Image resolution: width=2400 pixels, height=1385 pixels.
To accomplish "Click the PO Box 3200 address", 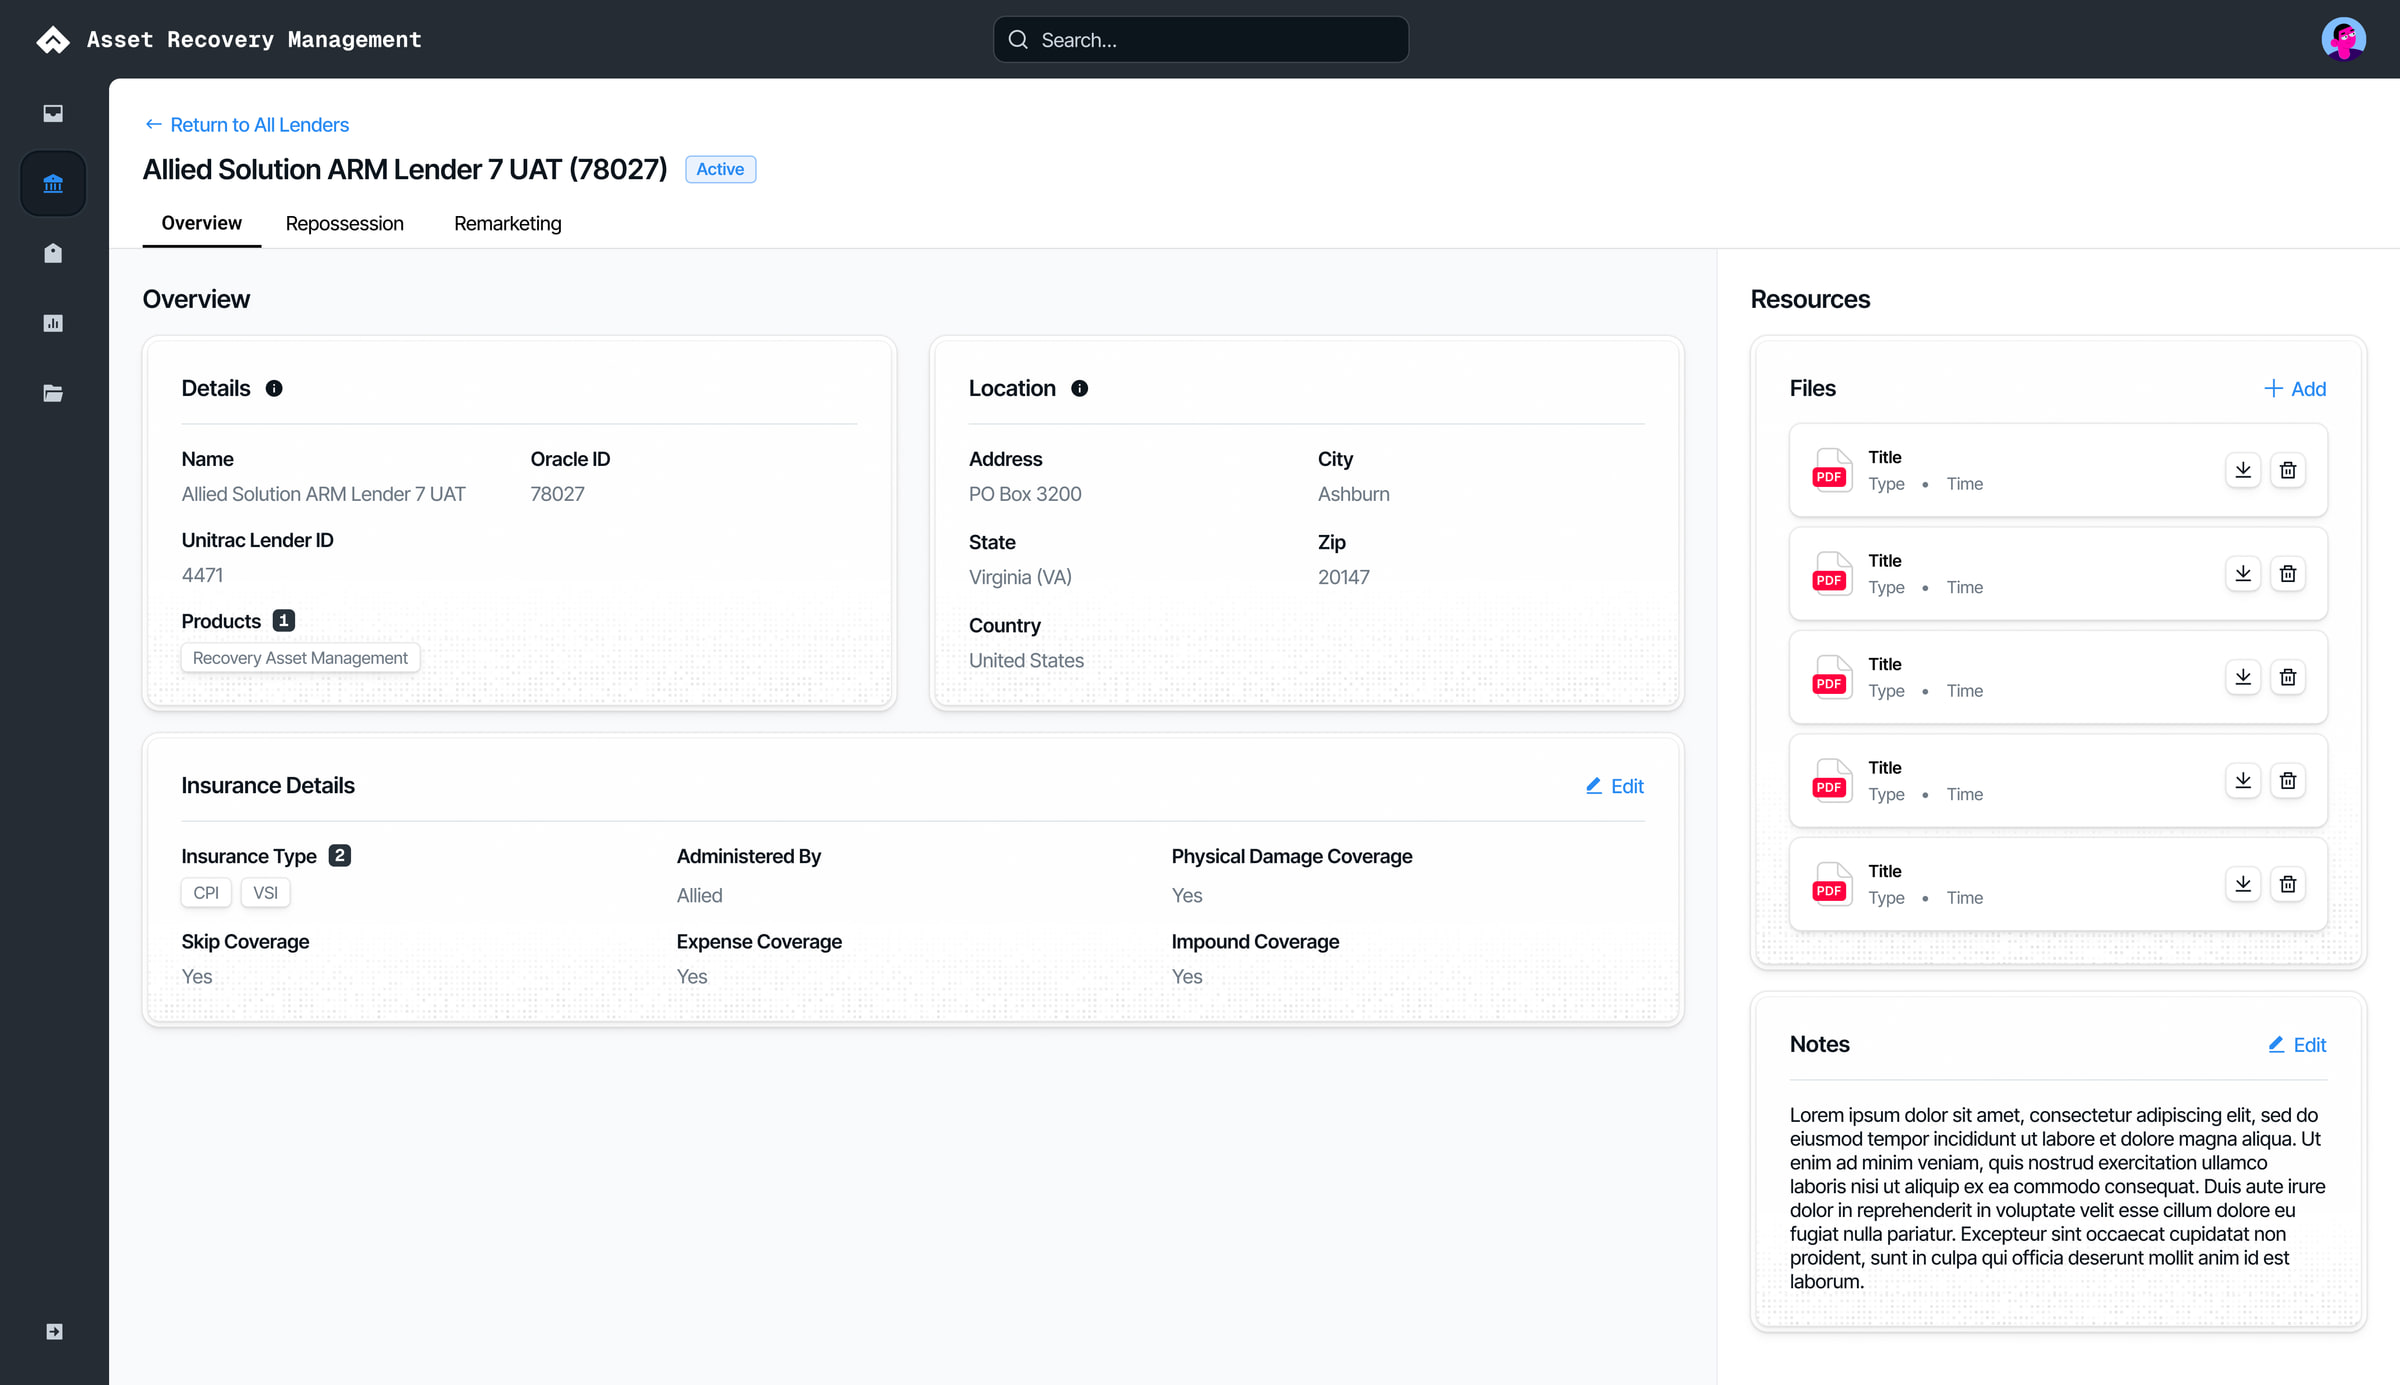I will click(1025, 494).
